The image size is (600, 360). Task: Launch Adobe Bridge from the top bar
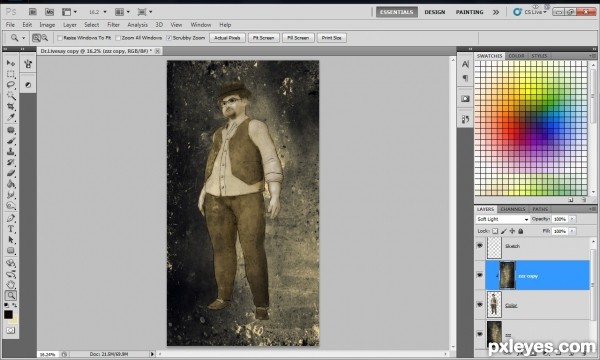(33, 12)
